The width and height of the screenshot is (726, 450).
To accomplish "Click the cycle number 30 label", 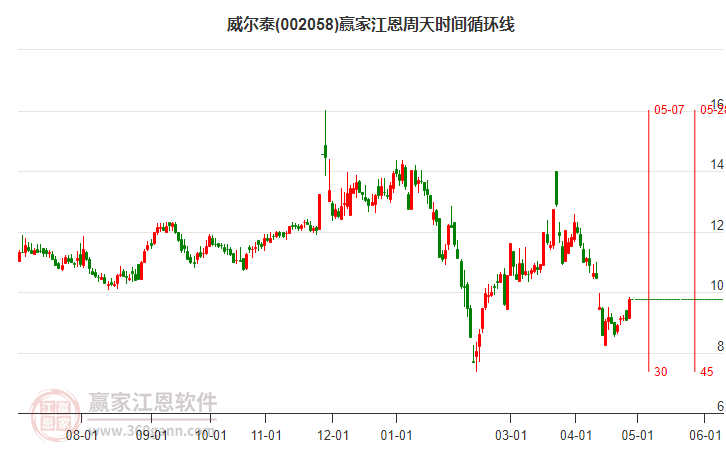I will pos(660,371).
